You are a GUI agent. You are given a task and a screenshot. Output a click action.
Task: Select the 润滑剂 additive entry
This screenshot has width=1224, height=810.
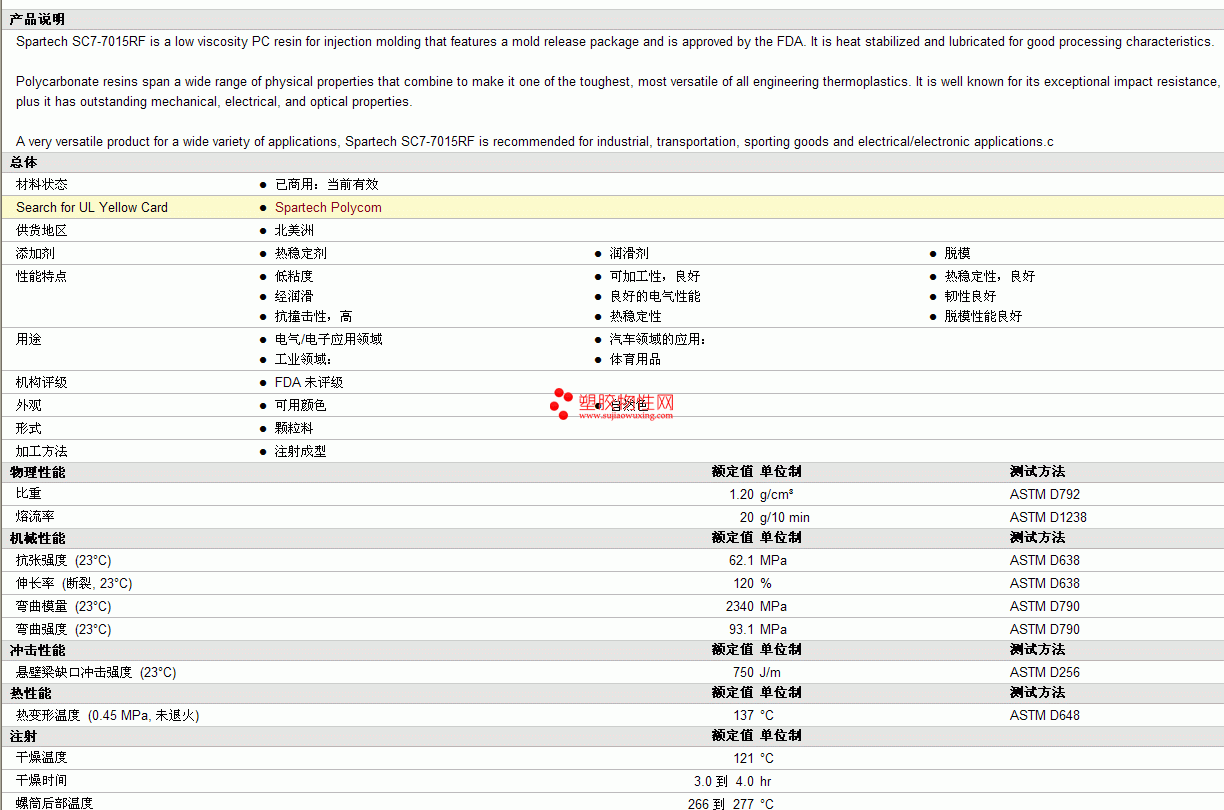coord(629,253)
